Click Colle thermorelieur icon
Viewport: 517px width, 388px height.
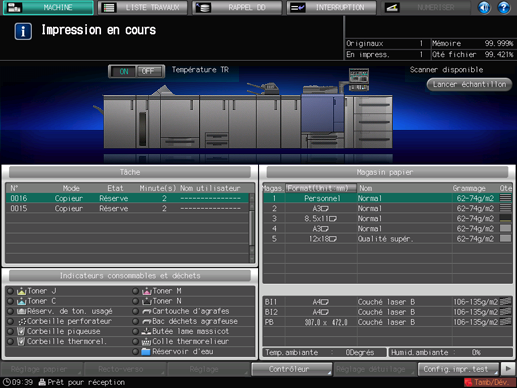(147, 342)
